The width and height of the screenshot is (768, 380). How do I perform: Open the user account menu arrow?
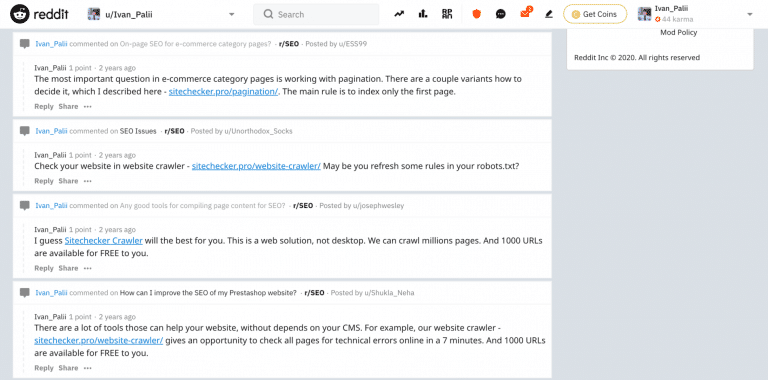click(x=749, y=14)
